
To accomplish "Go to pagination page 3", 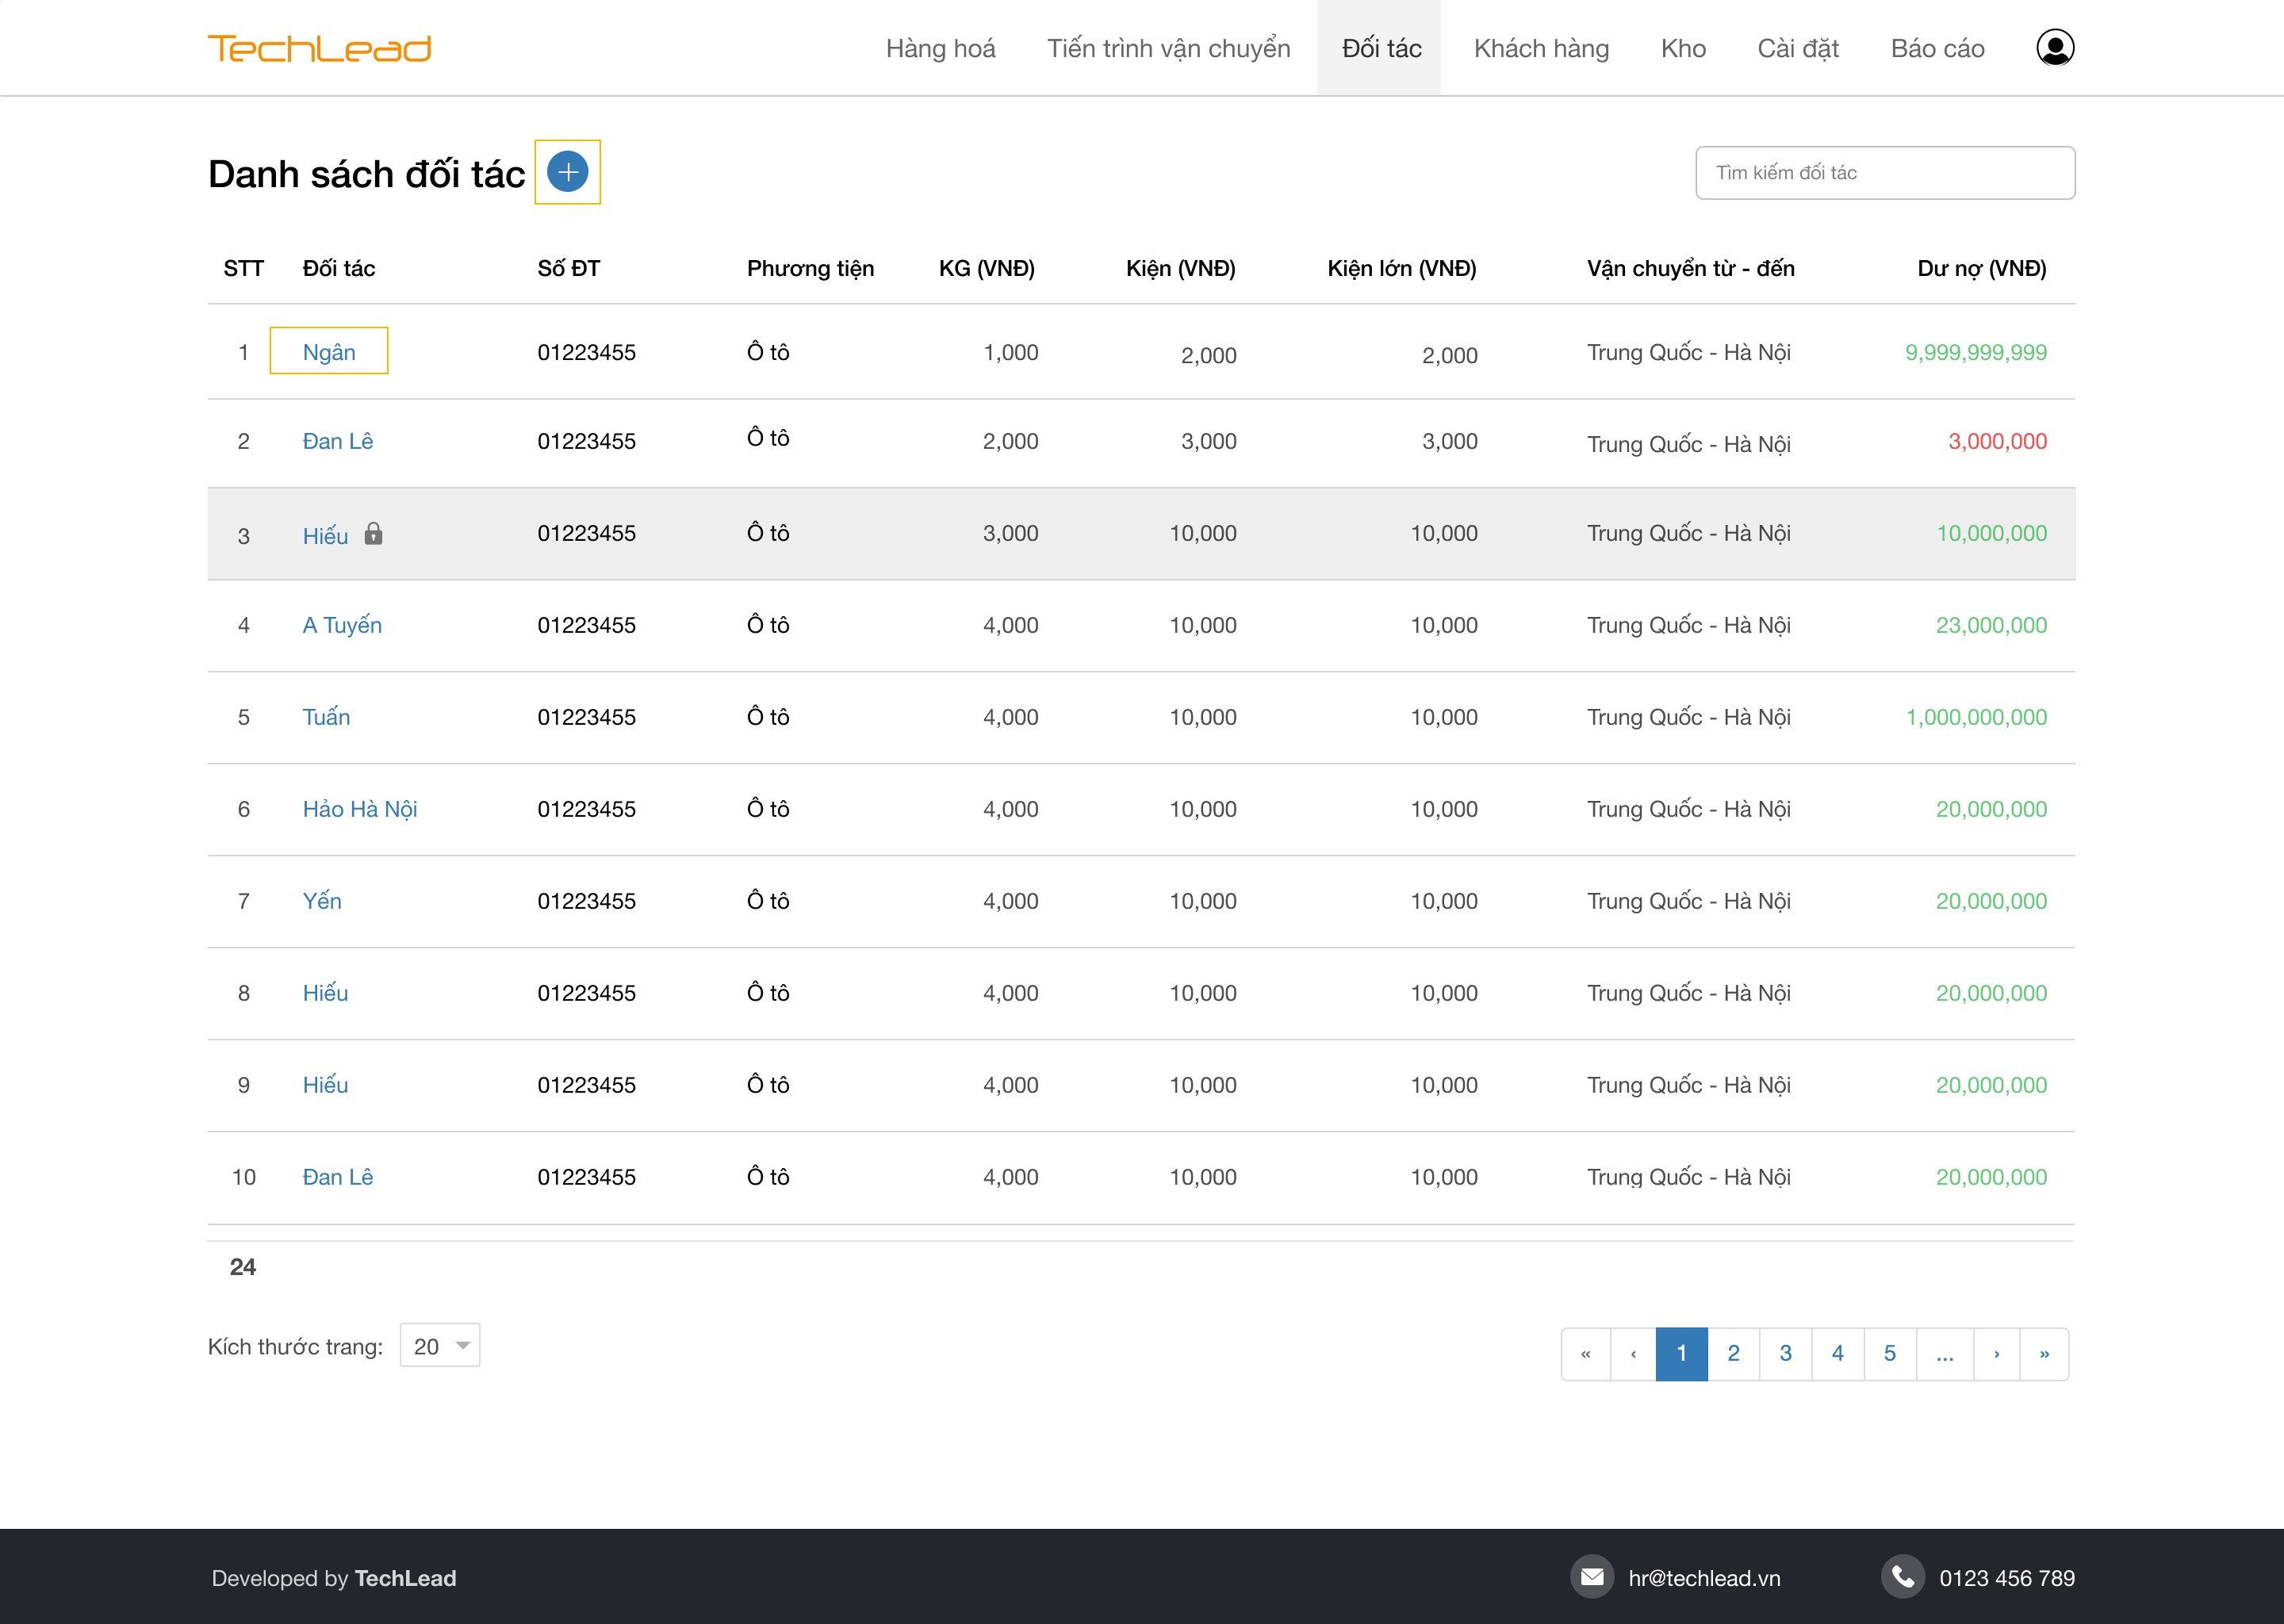I will pyautogui.click(x=1786, y=1354).
